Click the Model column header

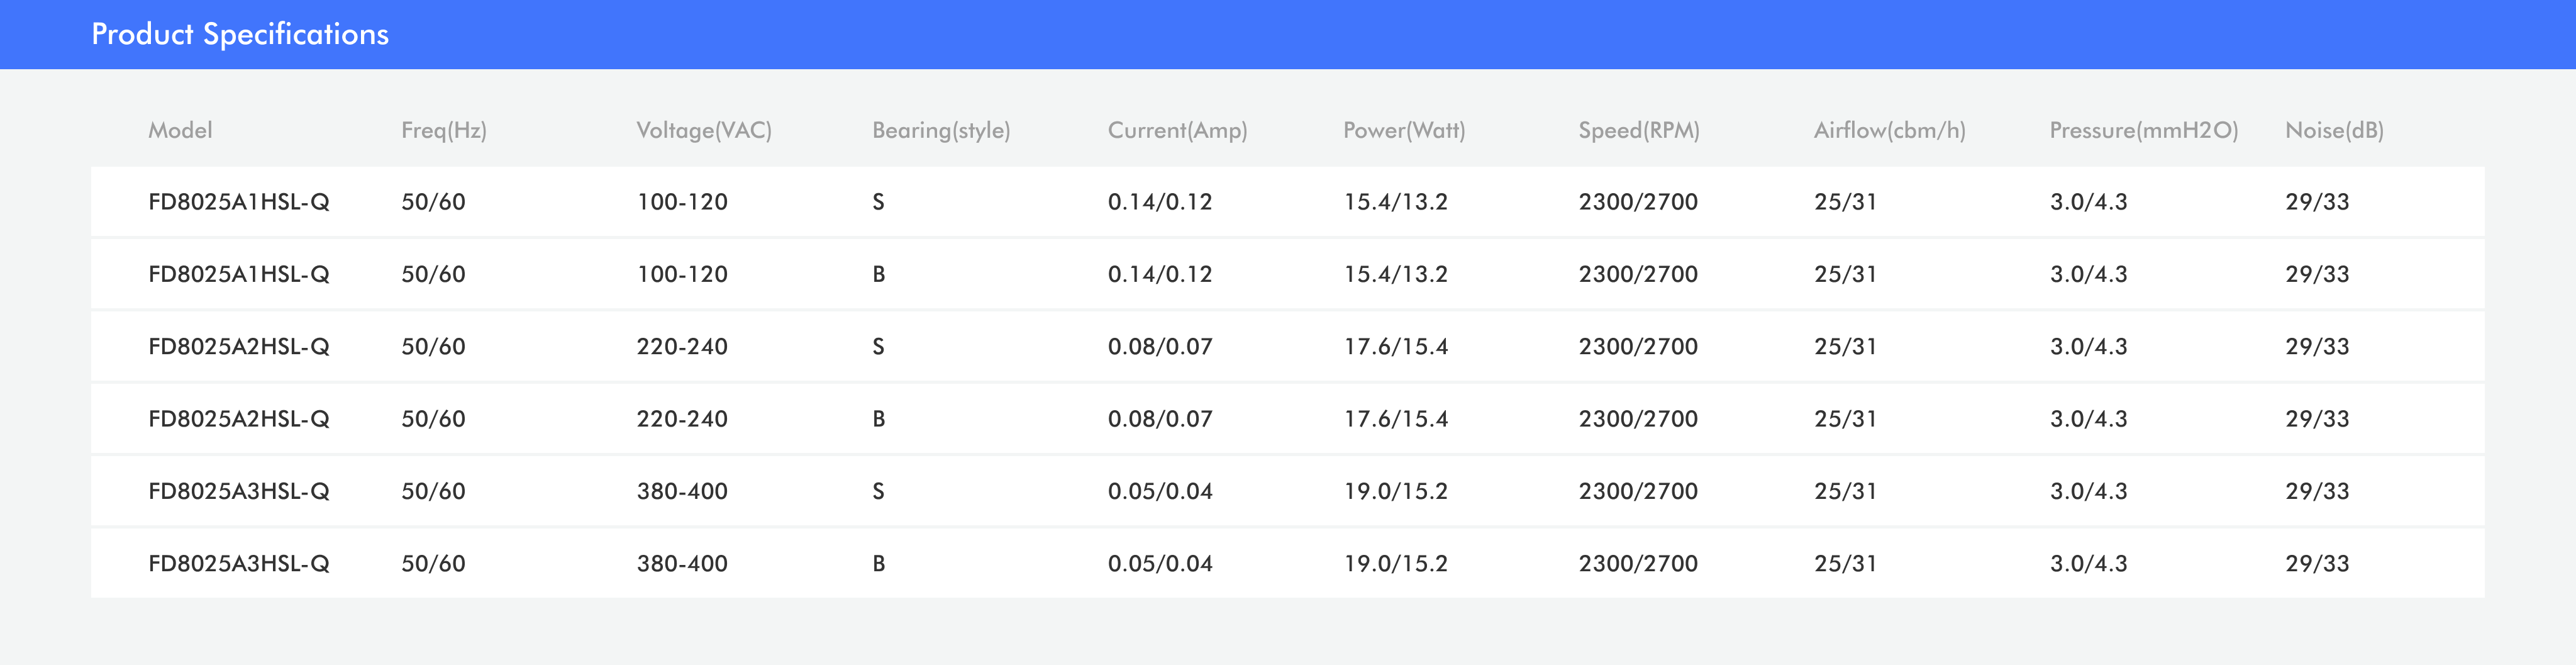pos(180,130)
